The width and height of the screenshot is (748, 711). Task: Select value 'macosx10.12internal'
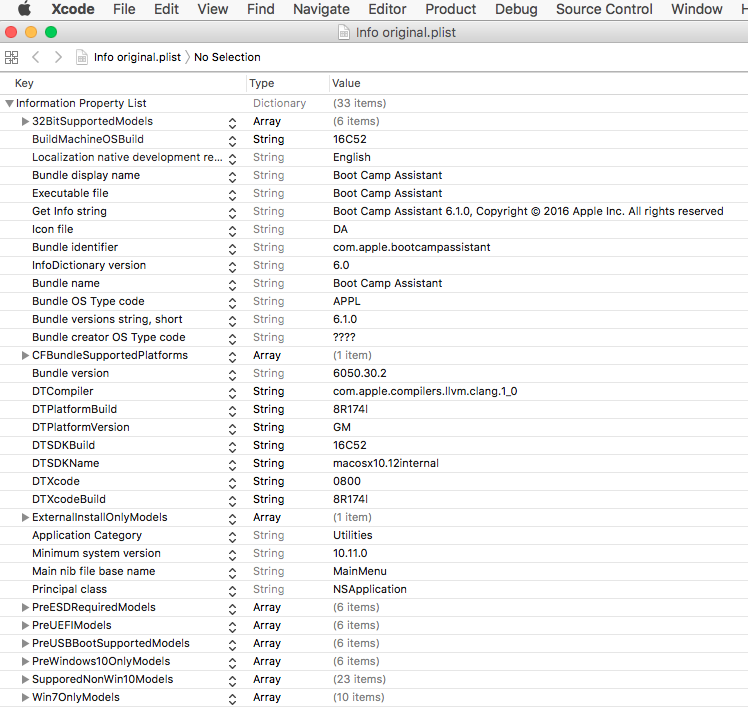pyautogui.click(x=385, y=463)
